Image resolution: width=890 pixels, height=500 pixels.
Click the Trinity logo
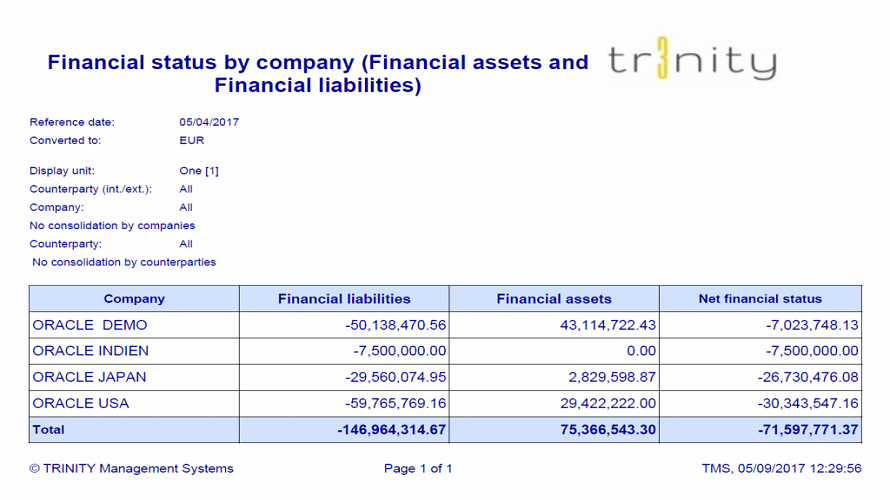point(692,62)
